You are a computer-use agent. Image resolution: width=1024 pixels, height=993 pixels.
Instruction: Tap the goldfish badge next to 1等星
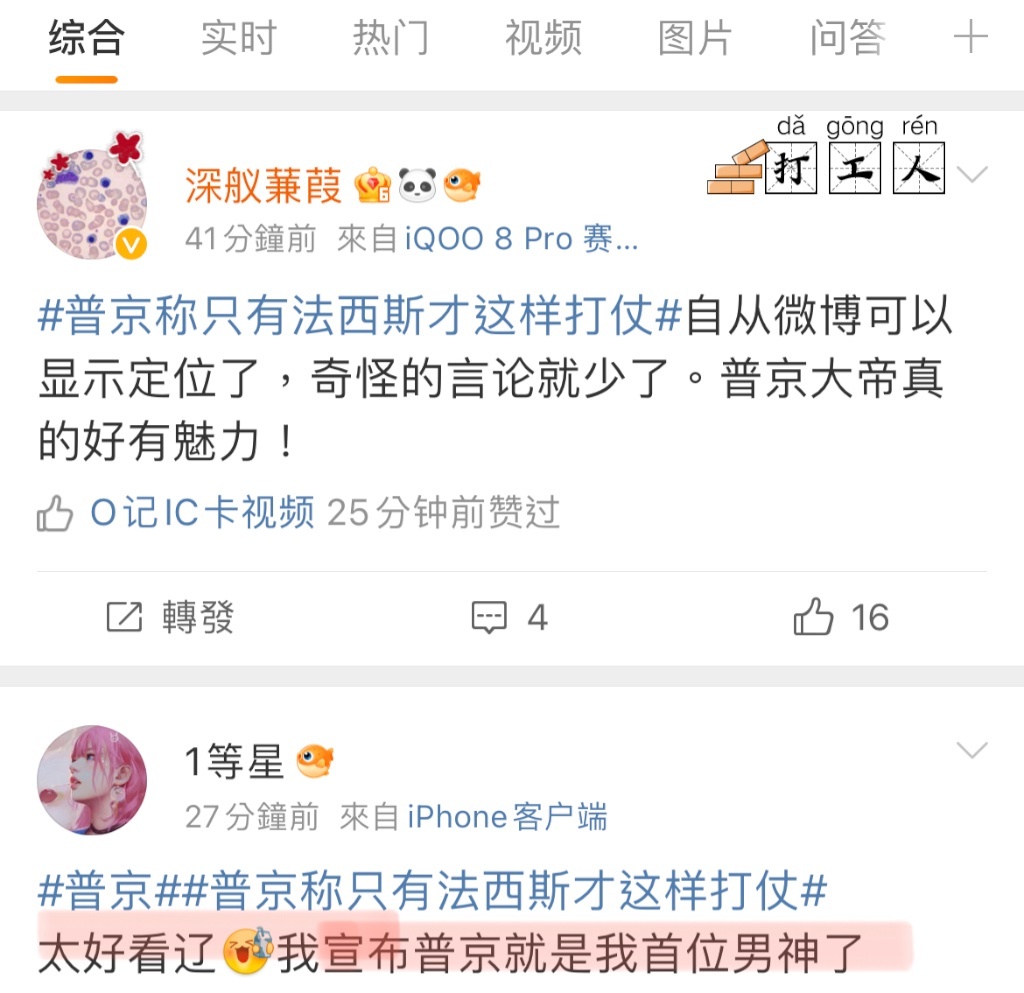click(x=315, y=761)
